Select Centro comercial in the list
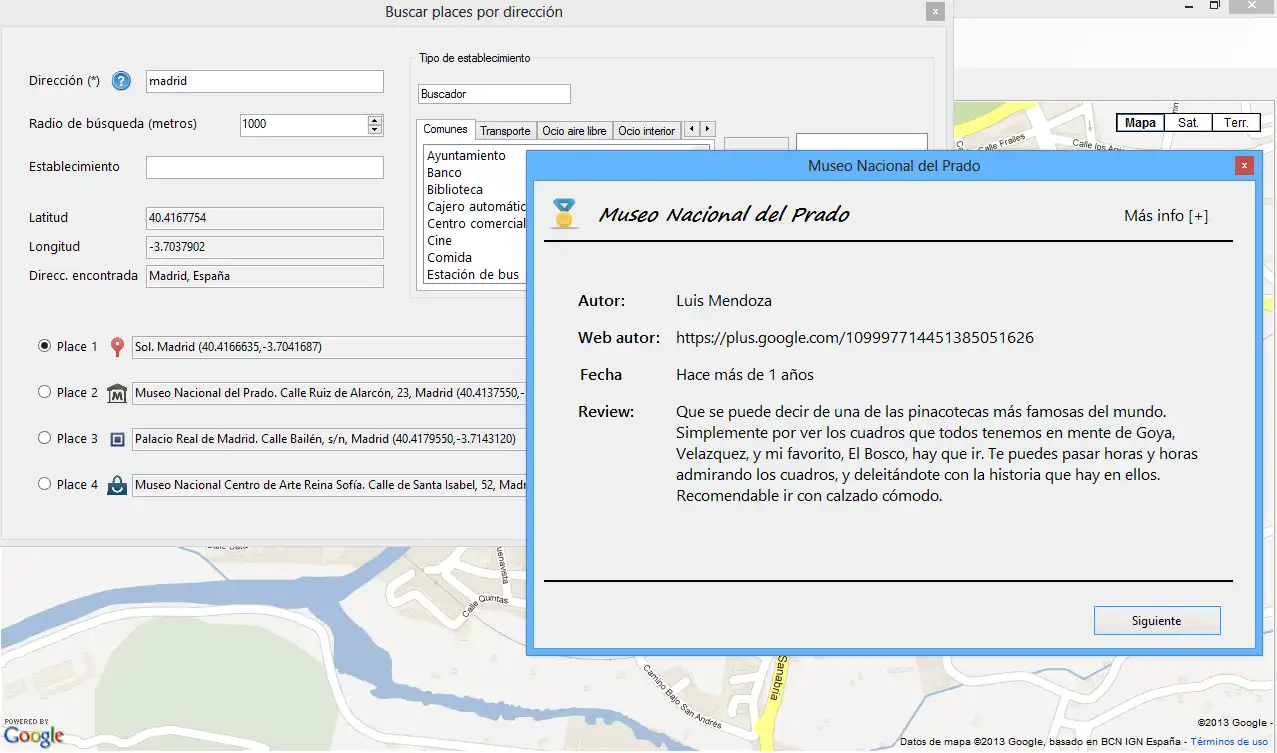1277x753 pixels. click(476, 224)
